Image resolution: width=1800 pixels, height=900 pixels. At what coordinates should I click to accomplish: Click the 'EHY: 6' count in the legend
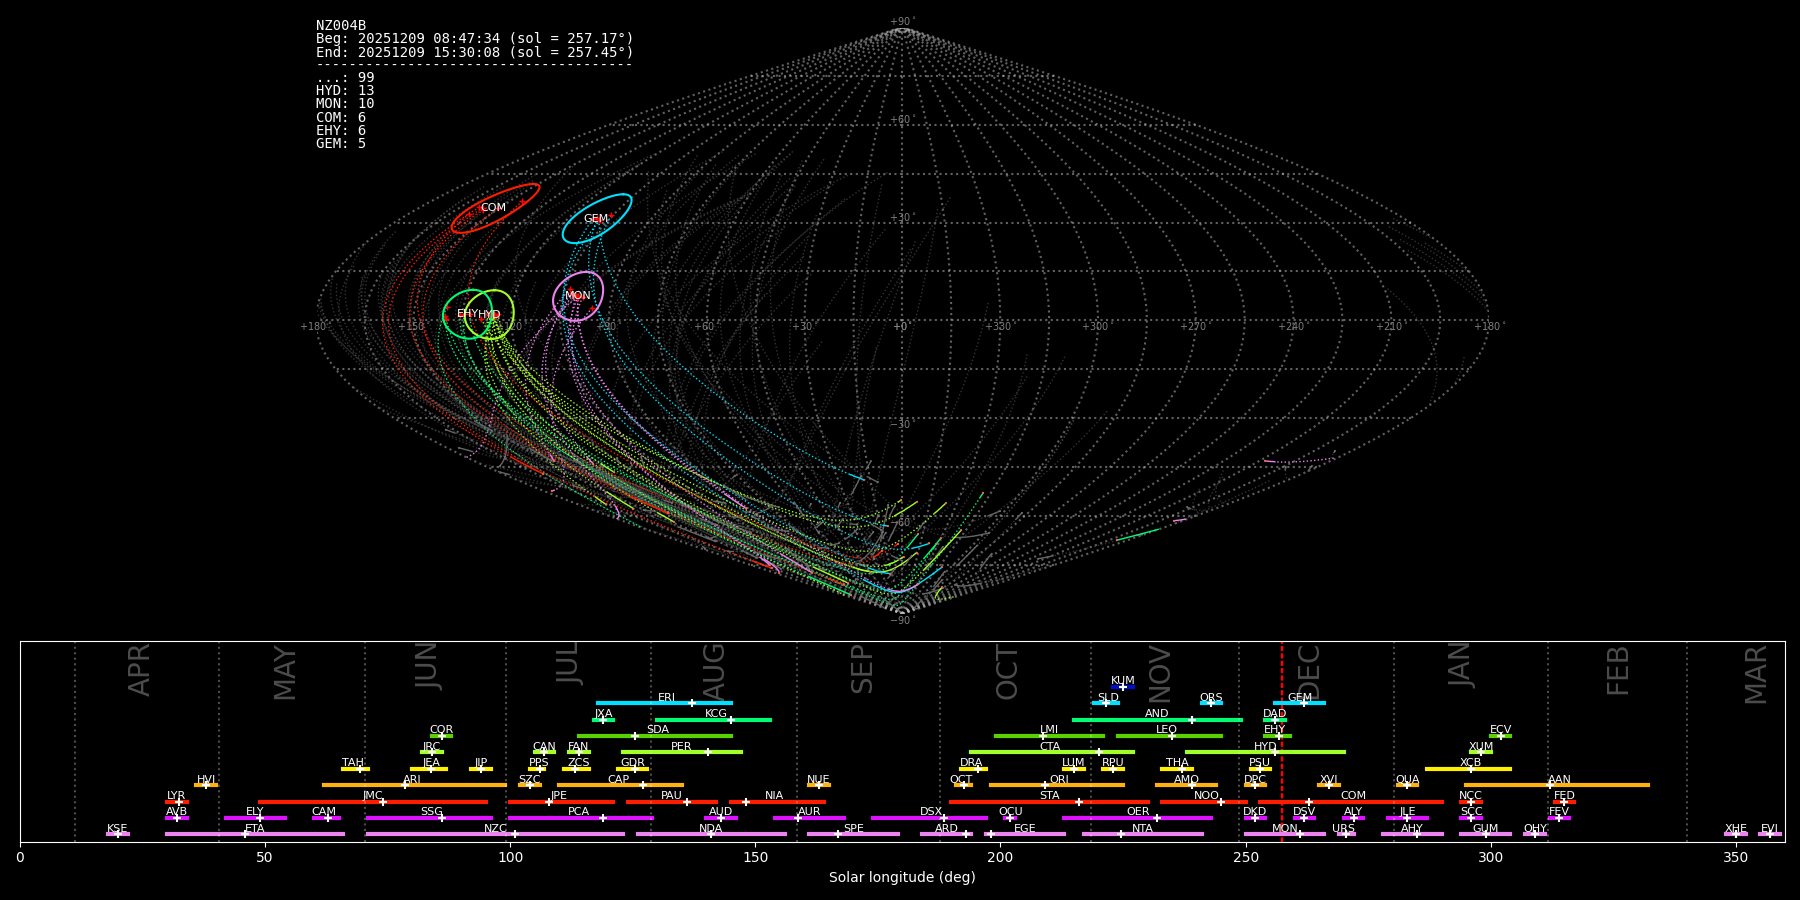(x=341, y=131)
